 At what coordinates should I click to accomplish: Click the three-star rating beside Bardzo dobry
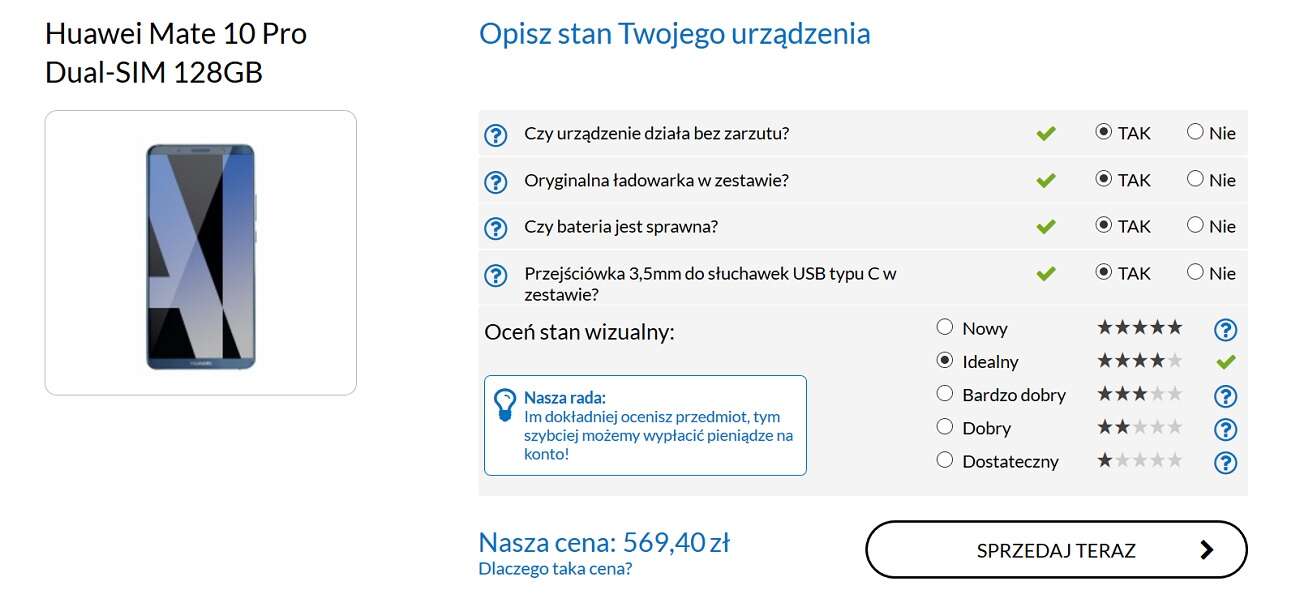[1138, 394]
